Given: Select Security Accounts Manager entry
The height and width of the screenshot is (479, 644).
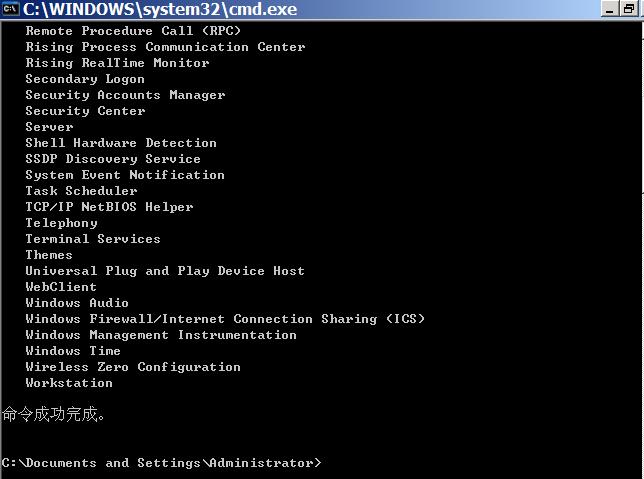Looking at the screenshot, I should [x=125, y=95].
